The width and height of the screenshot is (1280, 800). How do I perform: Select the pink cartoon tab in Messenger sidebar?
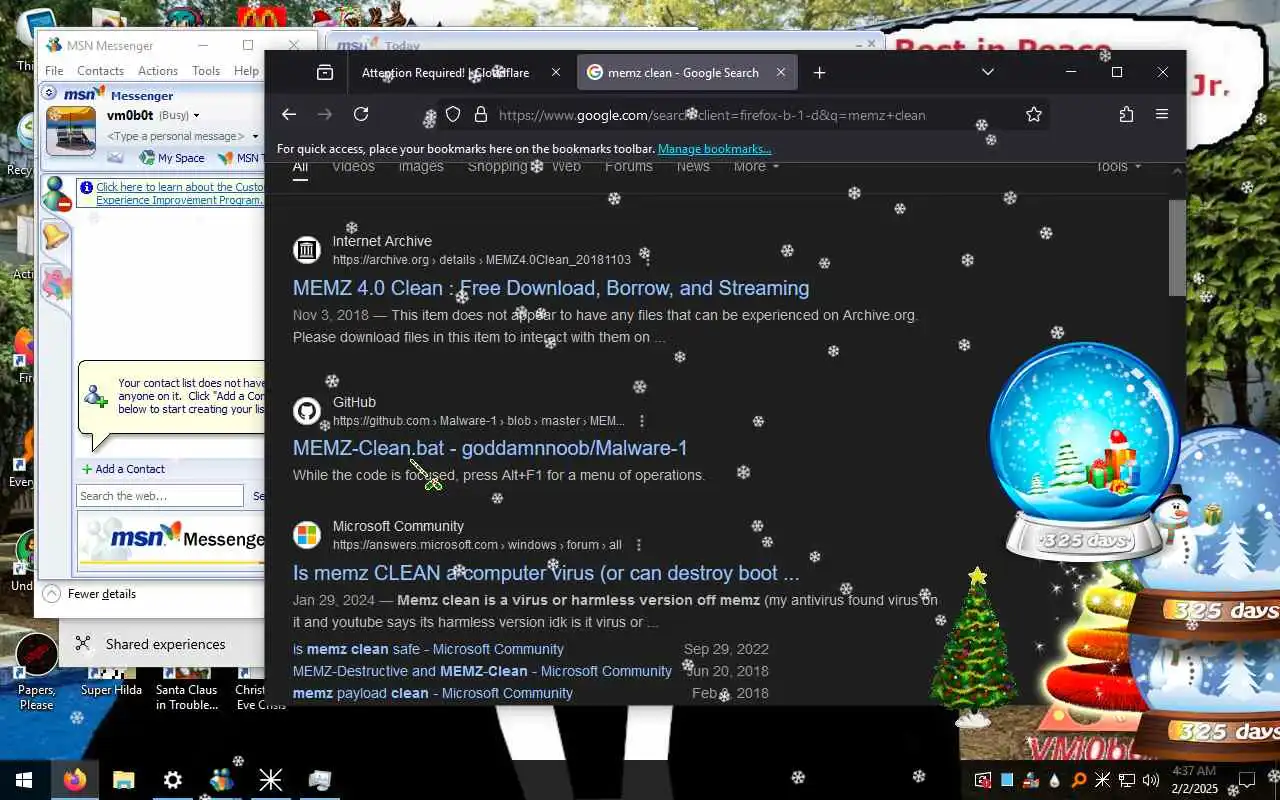coord(56,284)
